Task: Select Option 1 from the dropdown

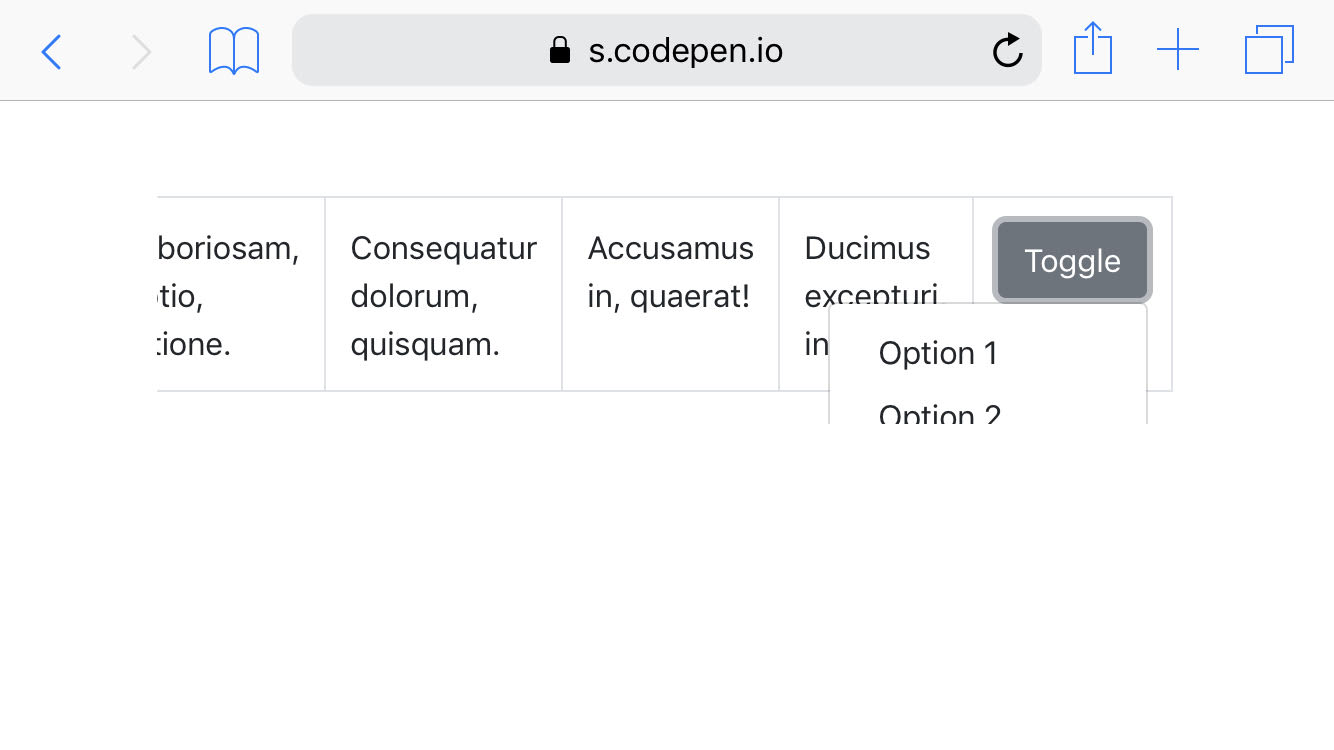Action: coord(937,352)
